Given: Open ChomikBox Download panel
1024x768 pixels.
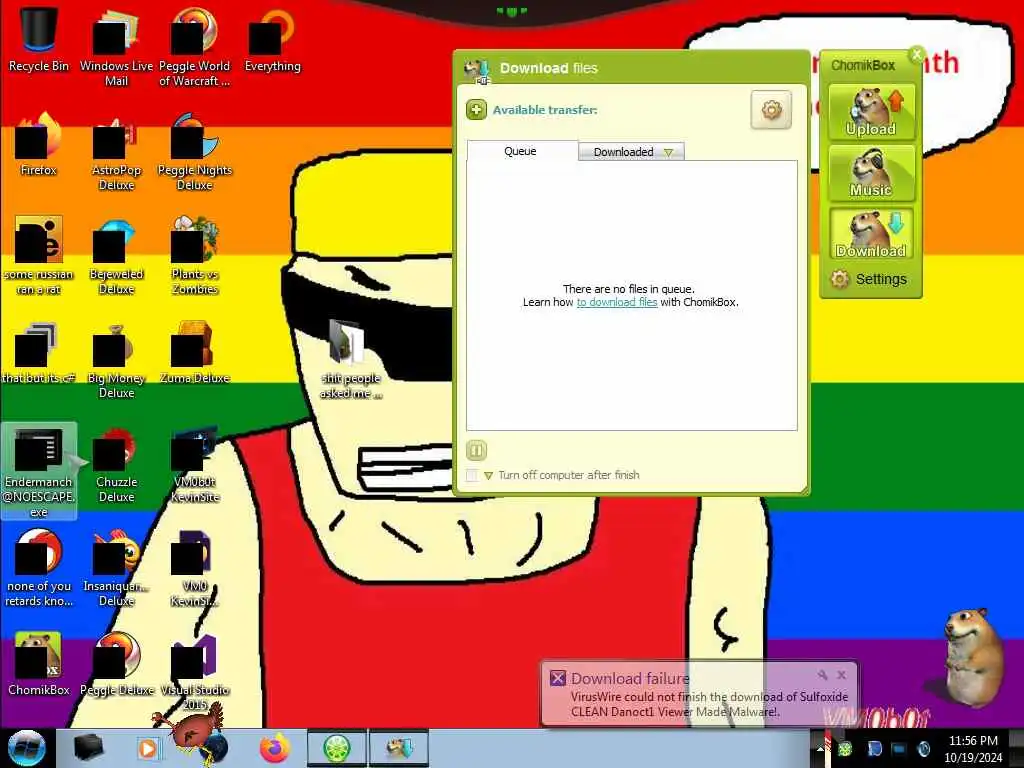Looking at the screenshot, I should [x=871, y=234].
